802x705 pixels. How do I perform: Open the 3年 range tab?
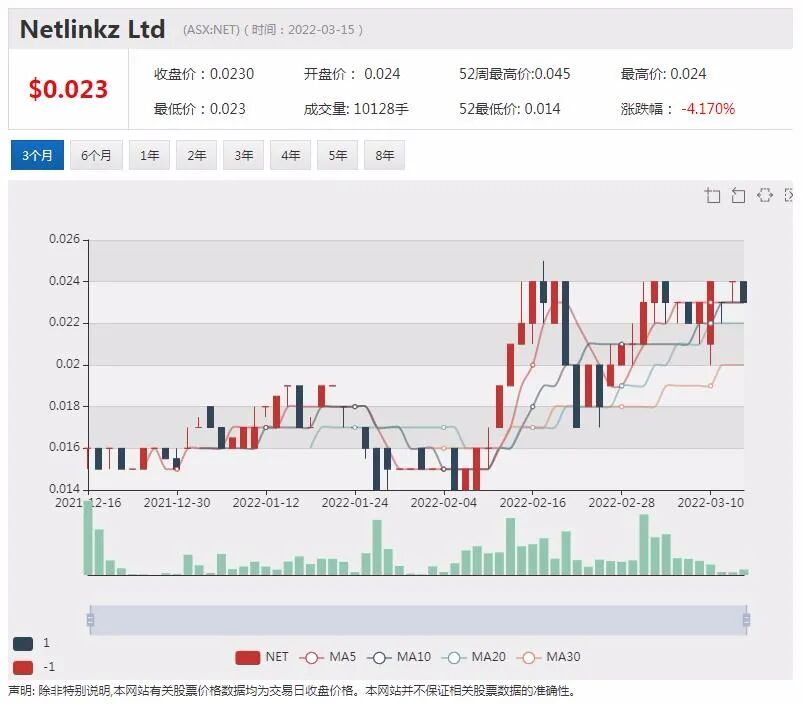(243, 155)
